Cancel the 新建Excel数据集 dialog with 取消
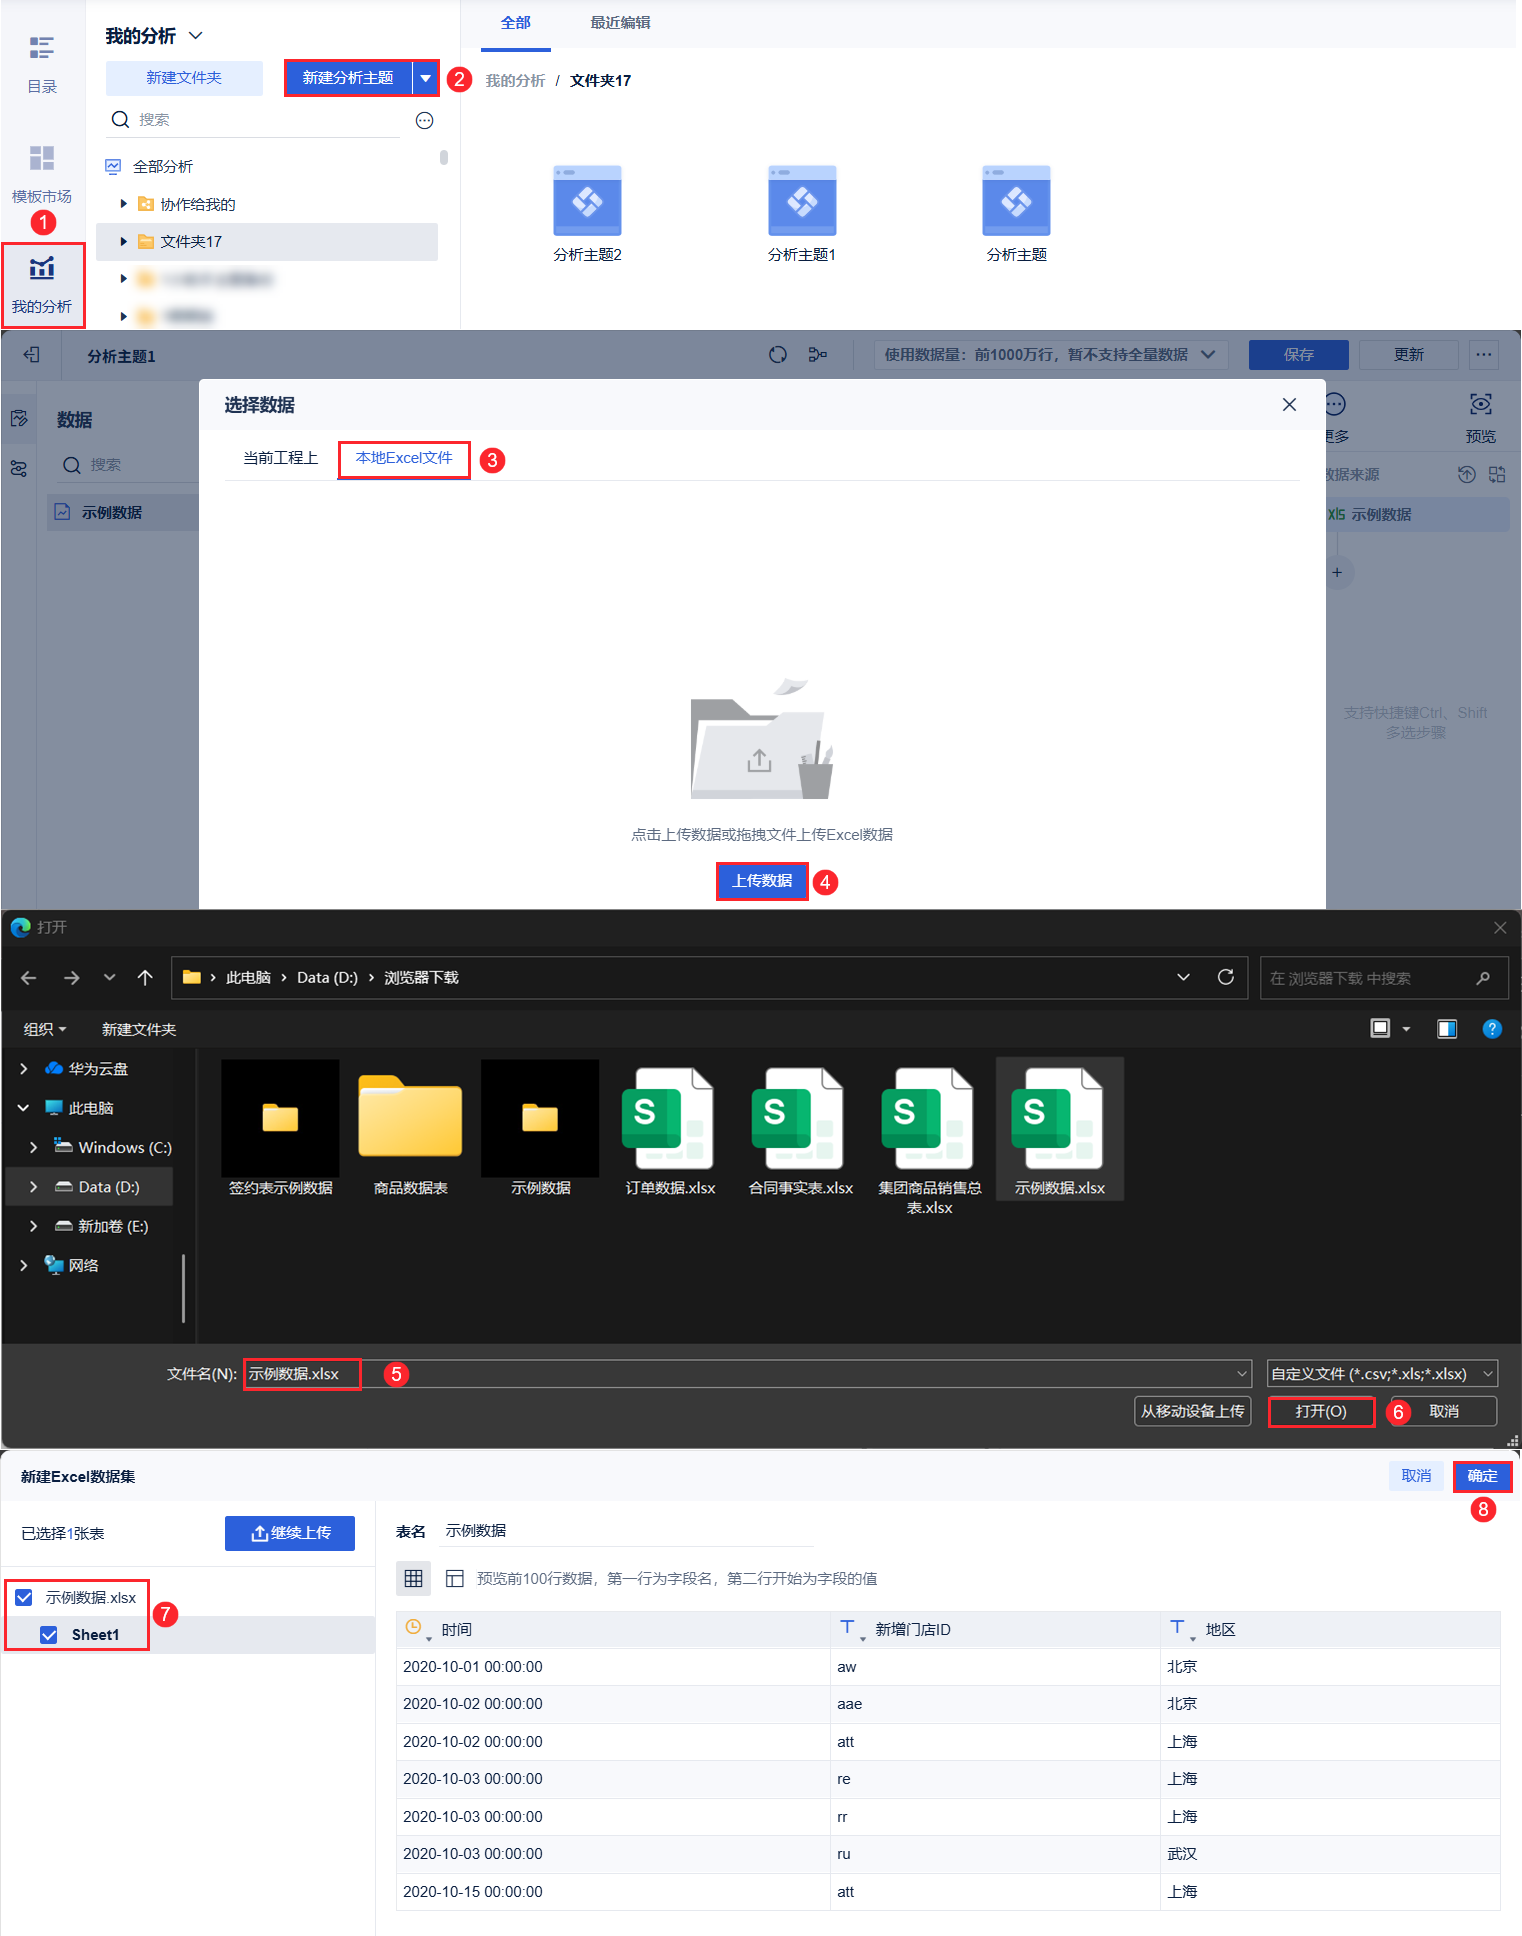This screenshot has height=1936, width=1522. [1416, 1476]
